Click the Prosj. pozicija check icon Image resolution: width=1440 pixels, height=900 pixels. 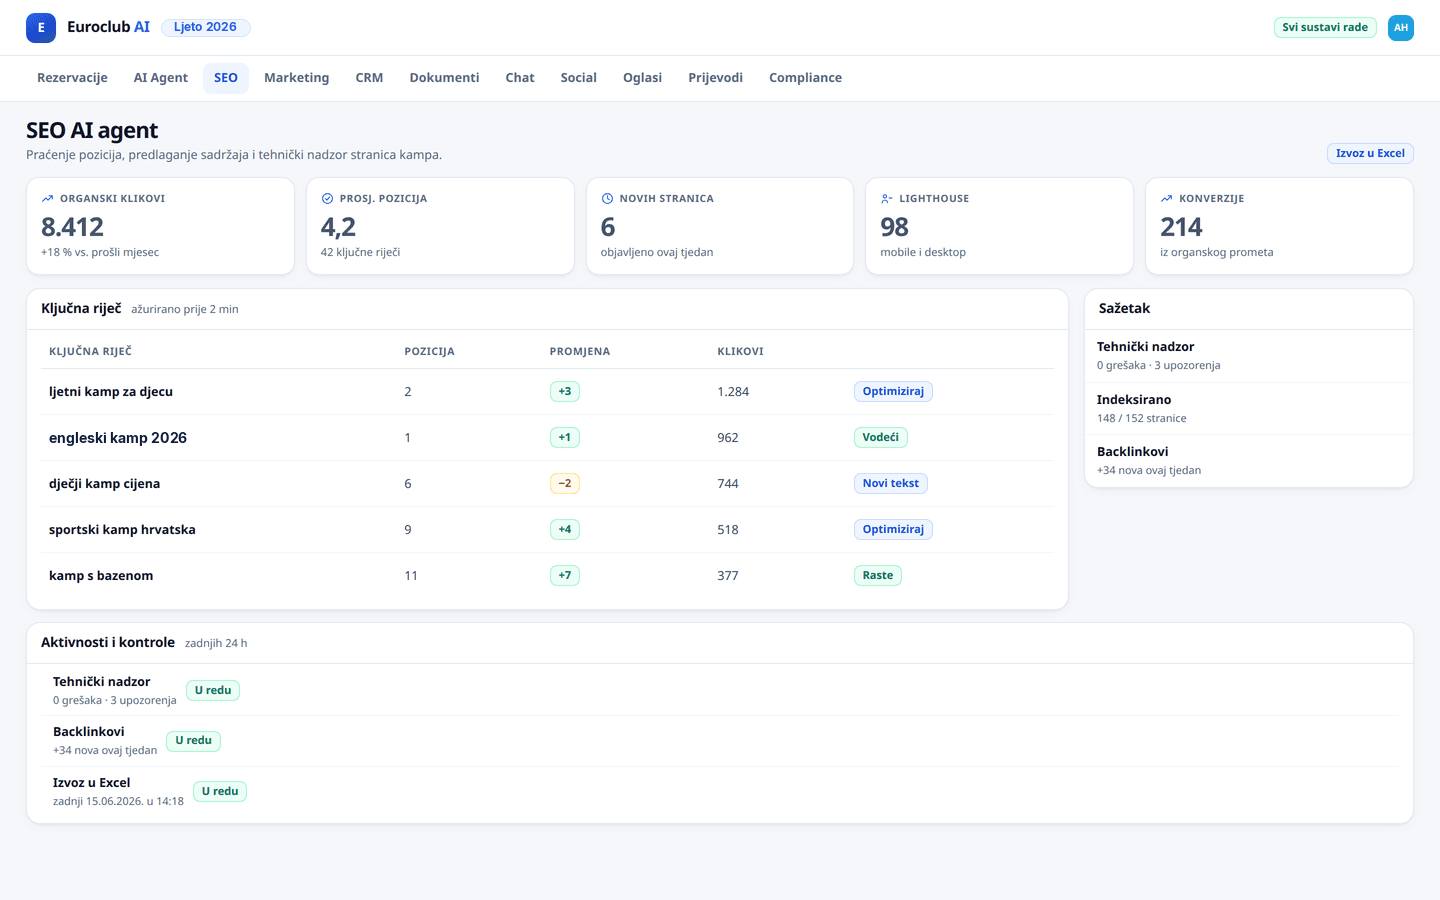[327, 199]
